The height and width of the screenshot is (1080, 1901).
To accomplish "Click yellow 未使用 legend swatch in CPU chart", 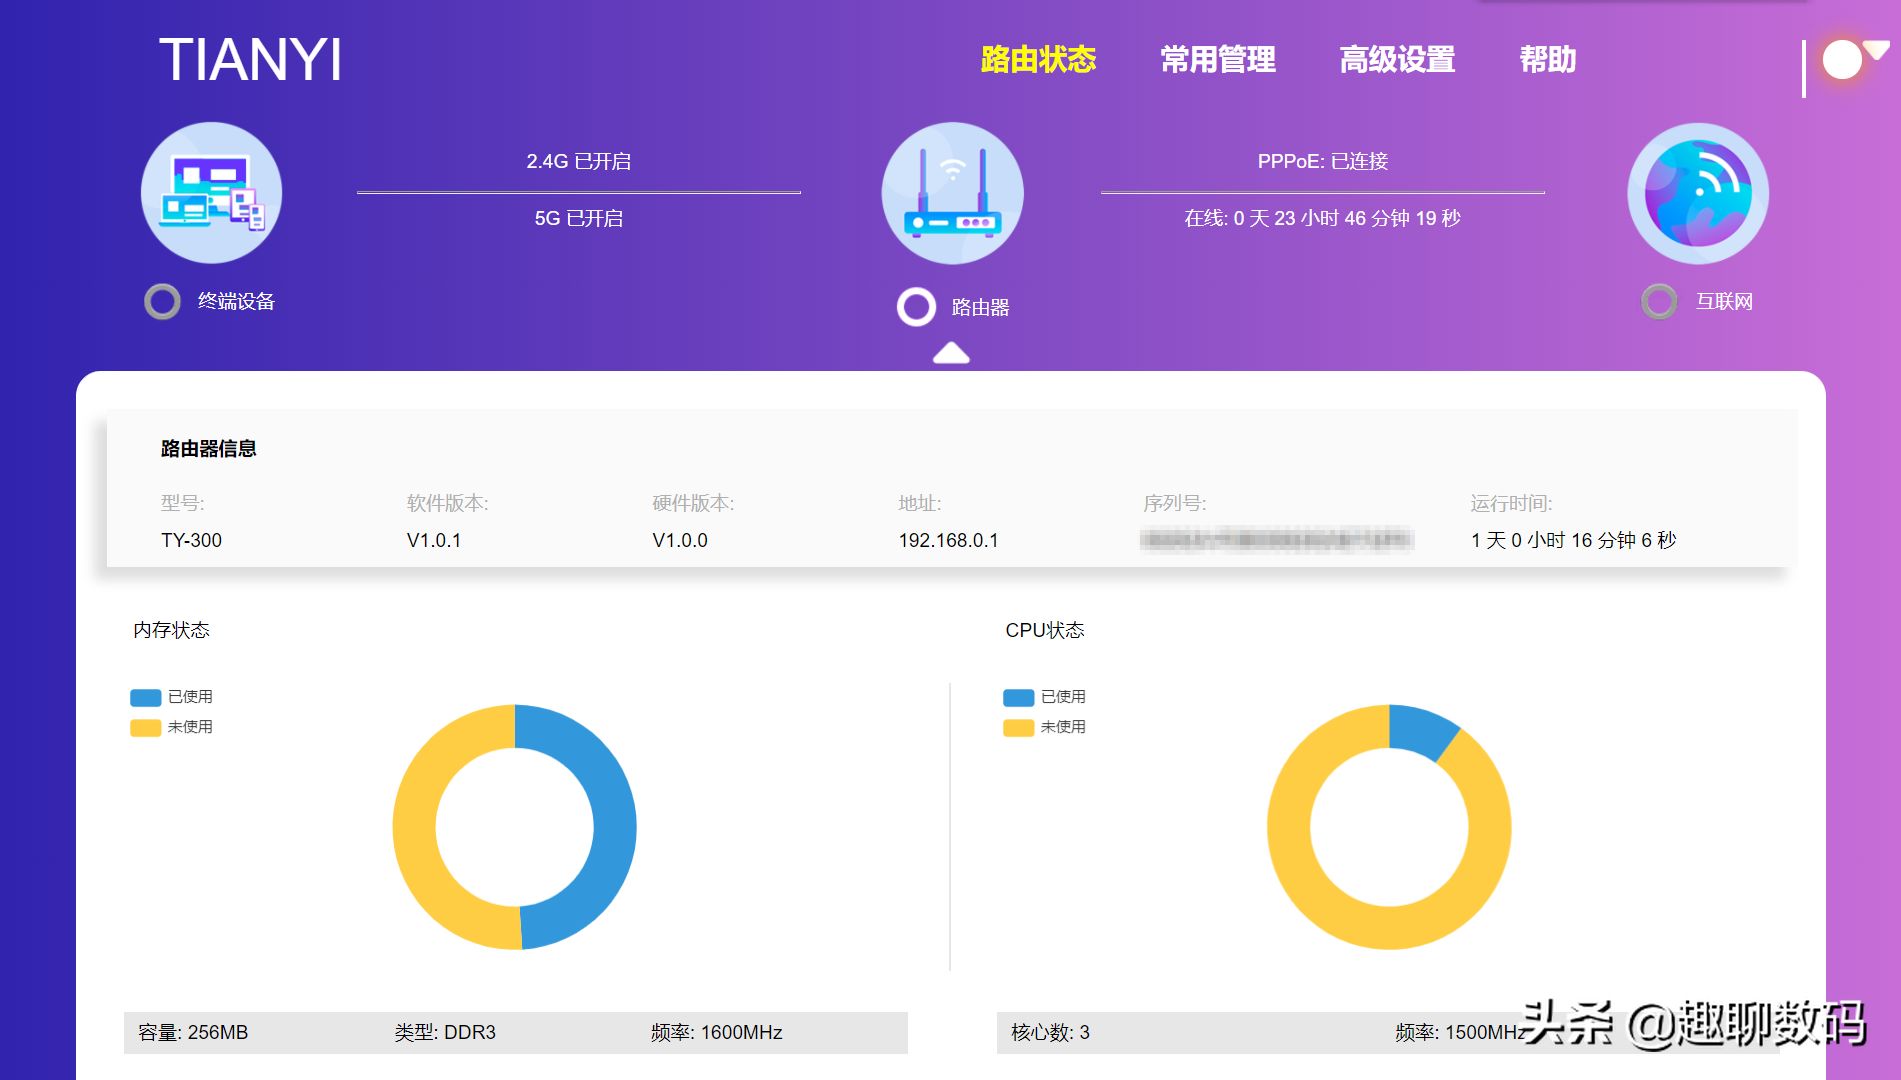I will click(x=1018, y=727).
